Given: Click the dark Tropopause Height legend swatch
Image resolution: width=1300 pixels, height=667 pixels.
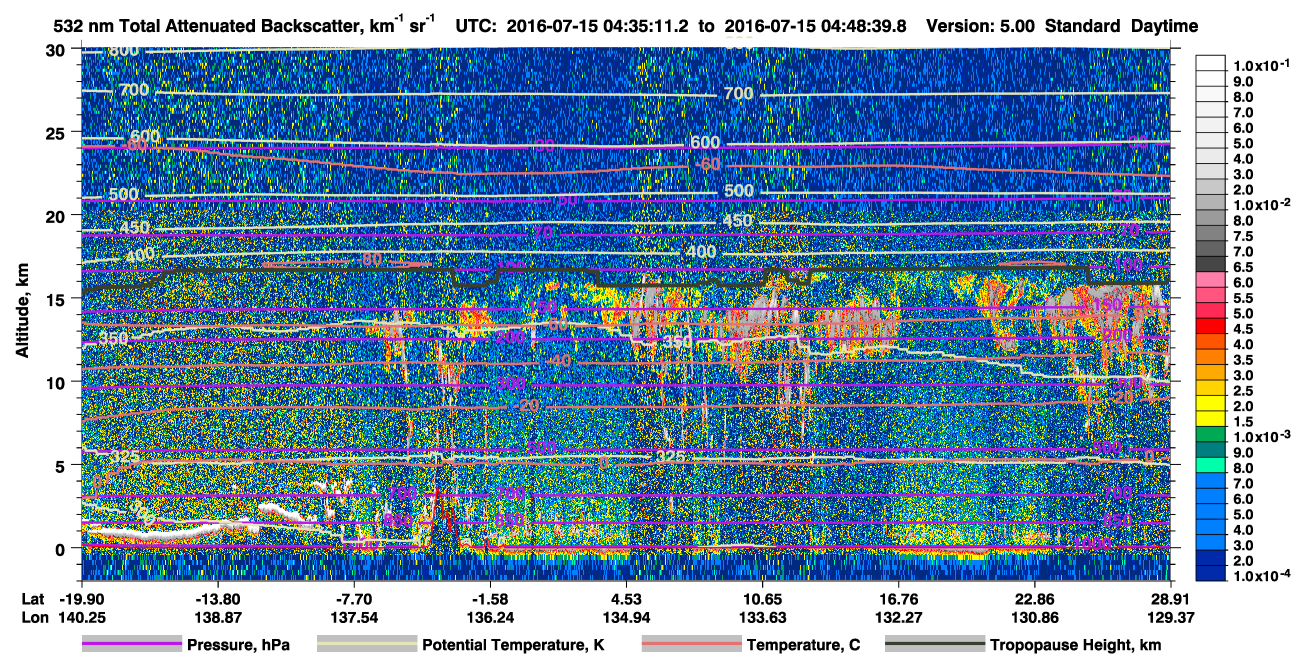Looking at the screenshot, I should point(934,645).
